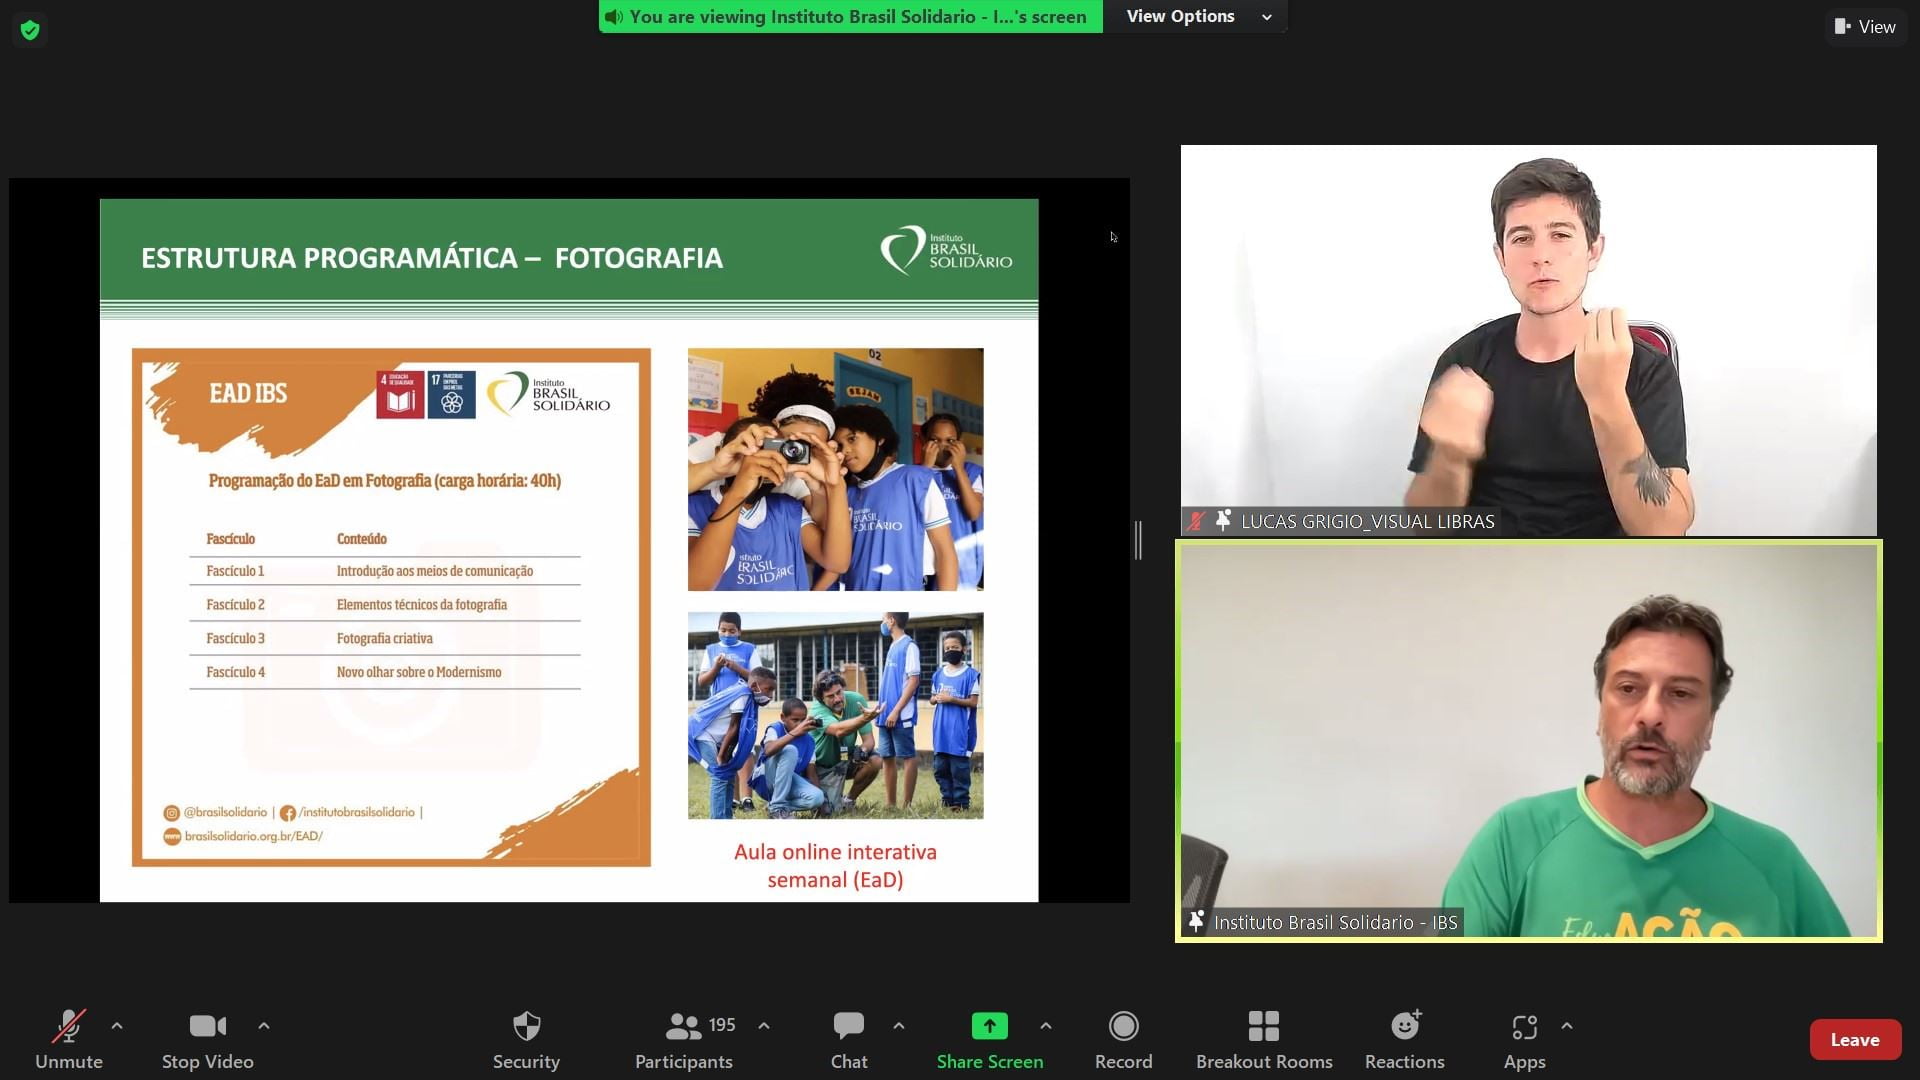The width and height of the screenshot is (1920, 1080).
Task: Open the Apps panel
Action: pyautogui.click(x=1524, y=1039)
